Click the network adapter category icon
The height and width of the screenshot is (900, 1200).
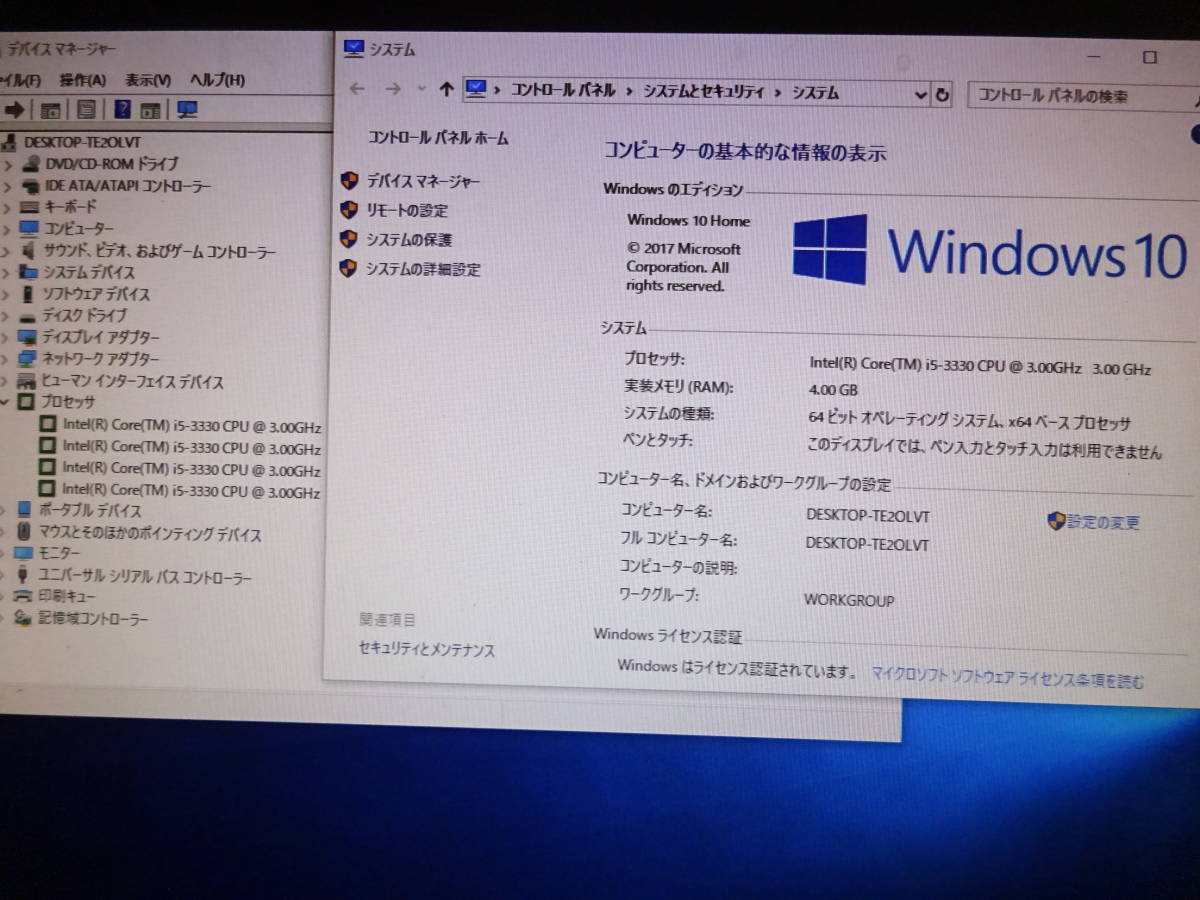[x=27, y=359]
